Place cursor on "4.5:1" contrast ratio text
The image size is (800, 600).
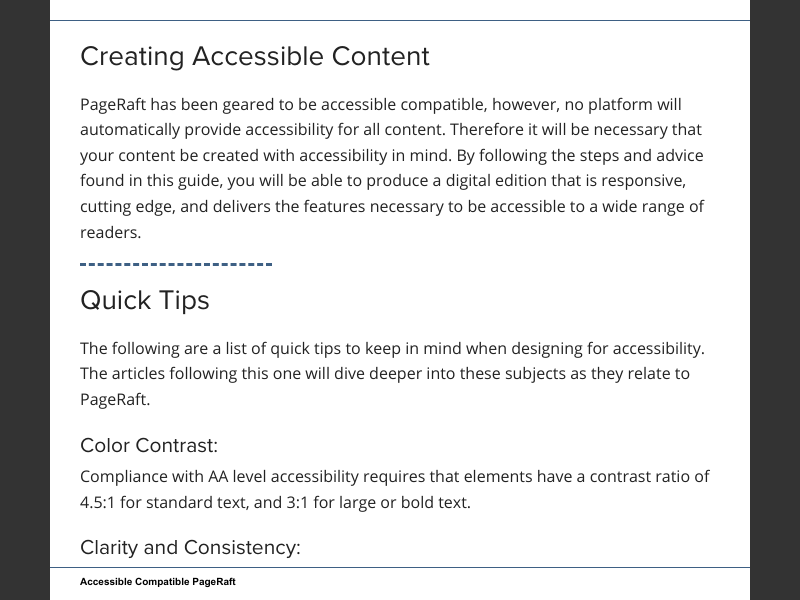point(100,502)
